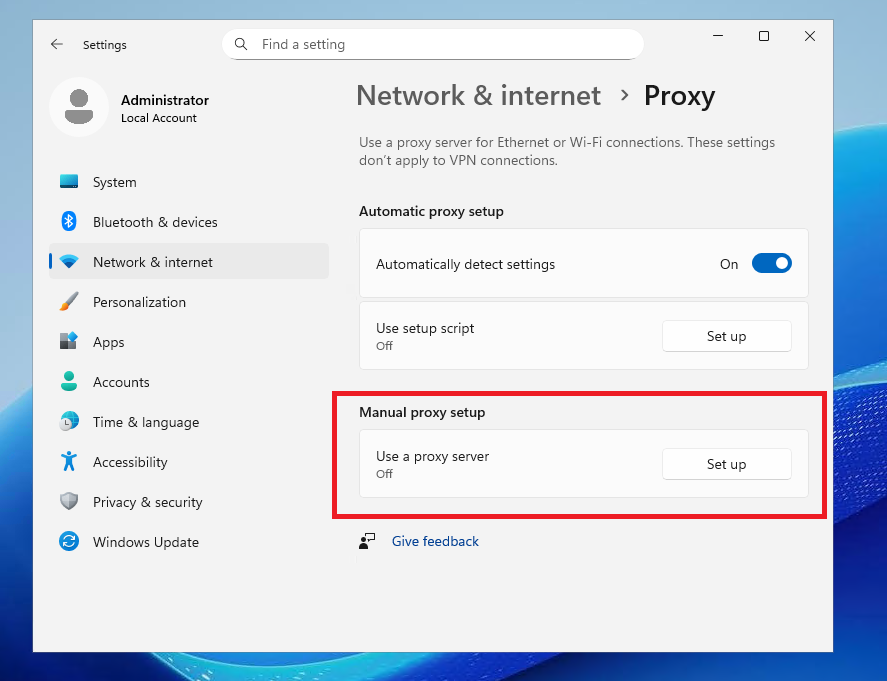
Task: Click the System monitor icon
Action: coord(69,182)
